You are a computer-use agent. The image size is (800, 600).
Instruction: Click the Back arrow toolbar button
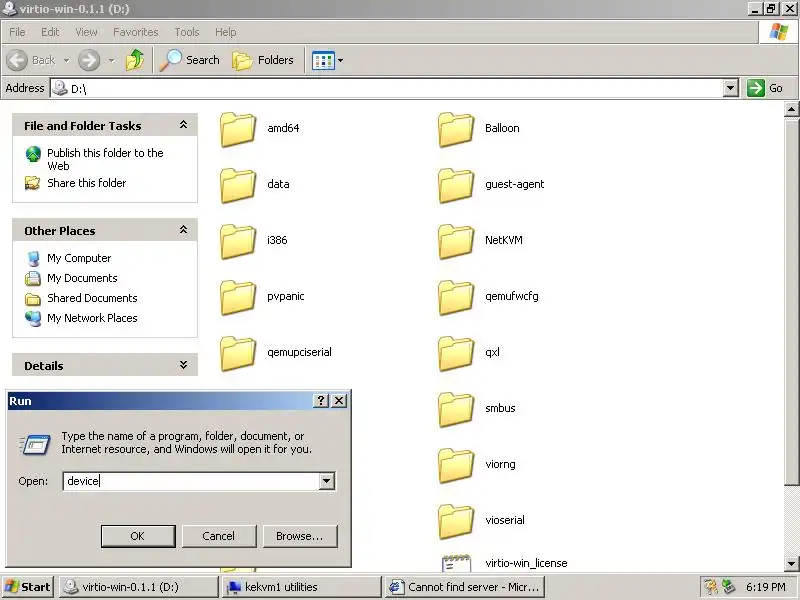pos(17,60)
